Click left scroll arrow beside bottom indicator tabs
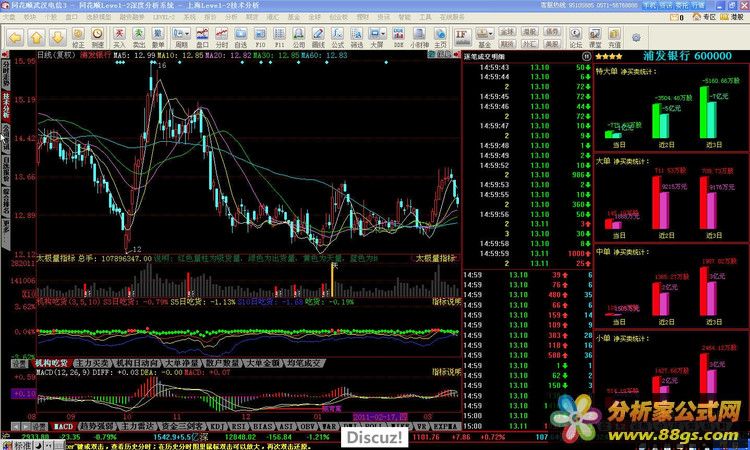The height and width of the screenshot is (450, 750). click(x=15, y=426)
